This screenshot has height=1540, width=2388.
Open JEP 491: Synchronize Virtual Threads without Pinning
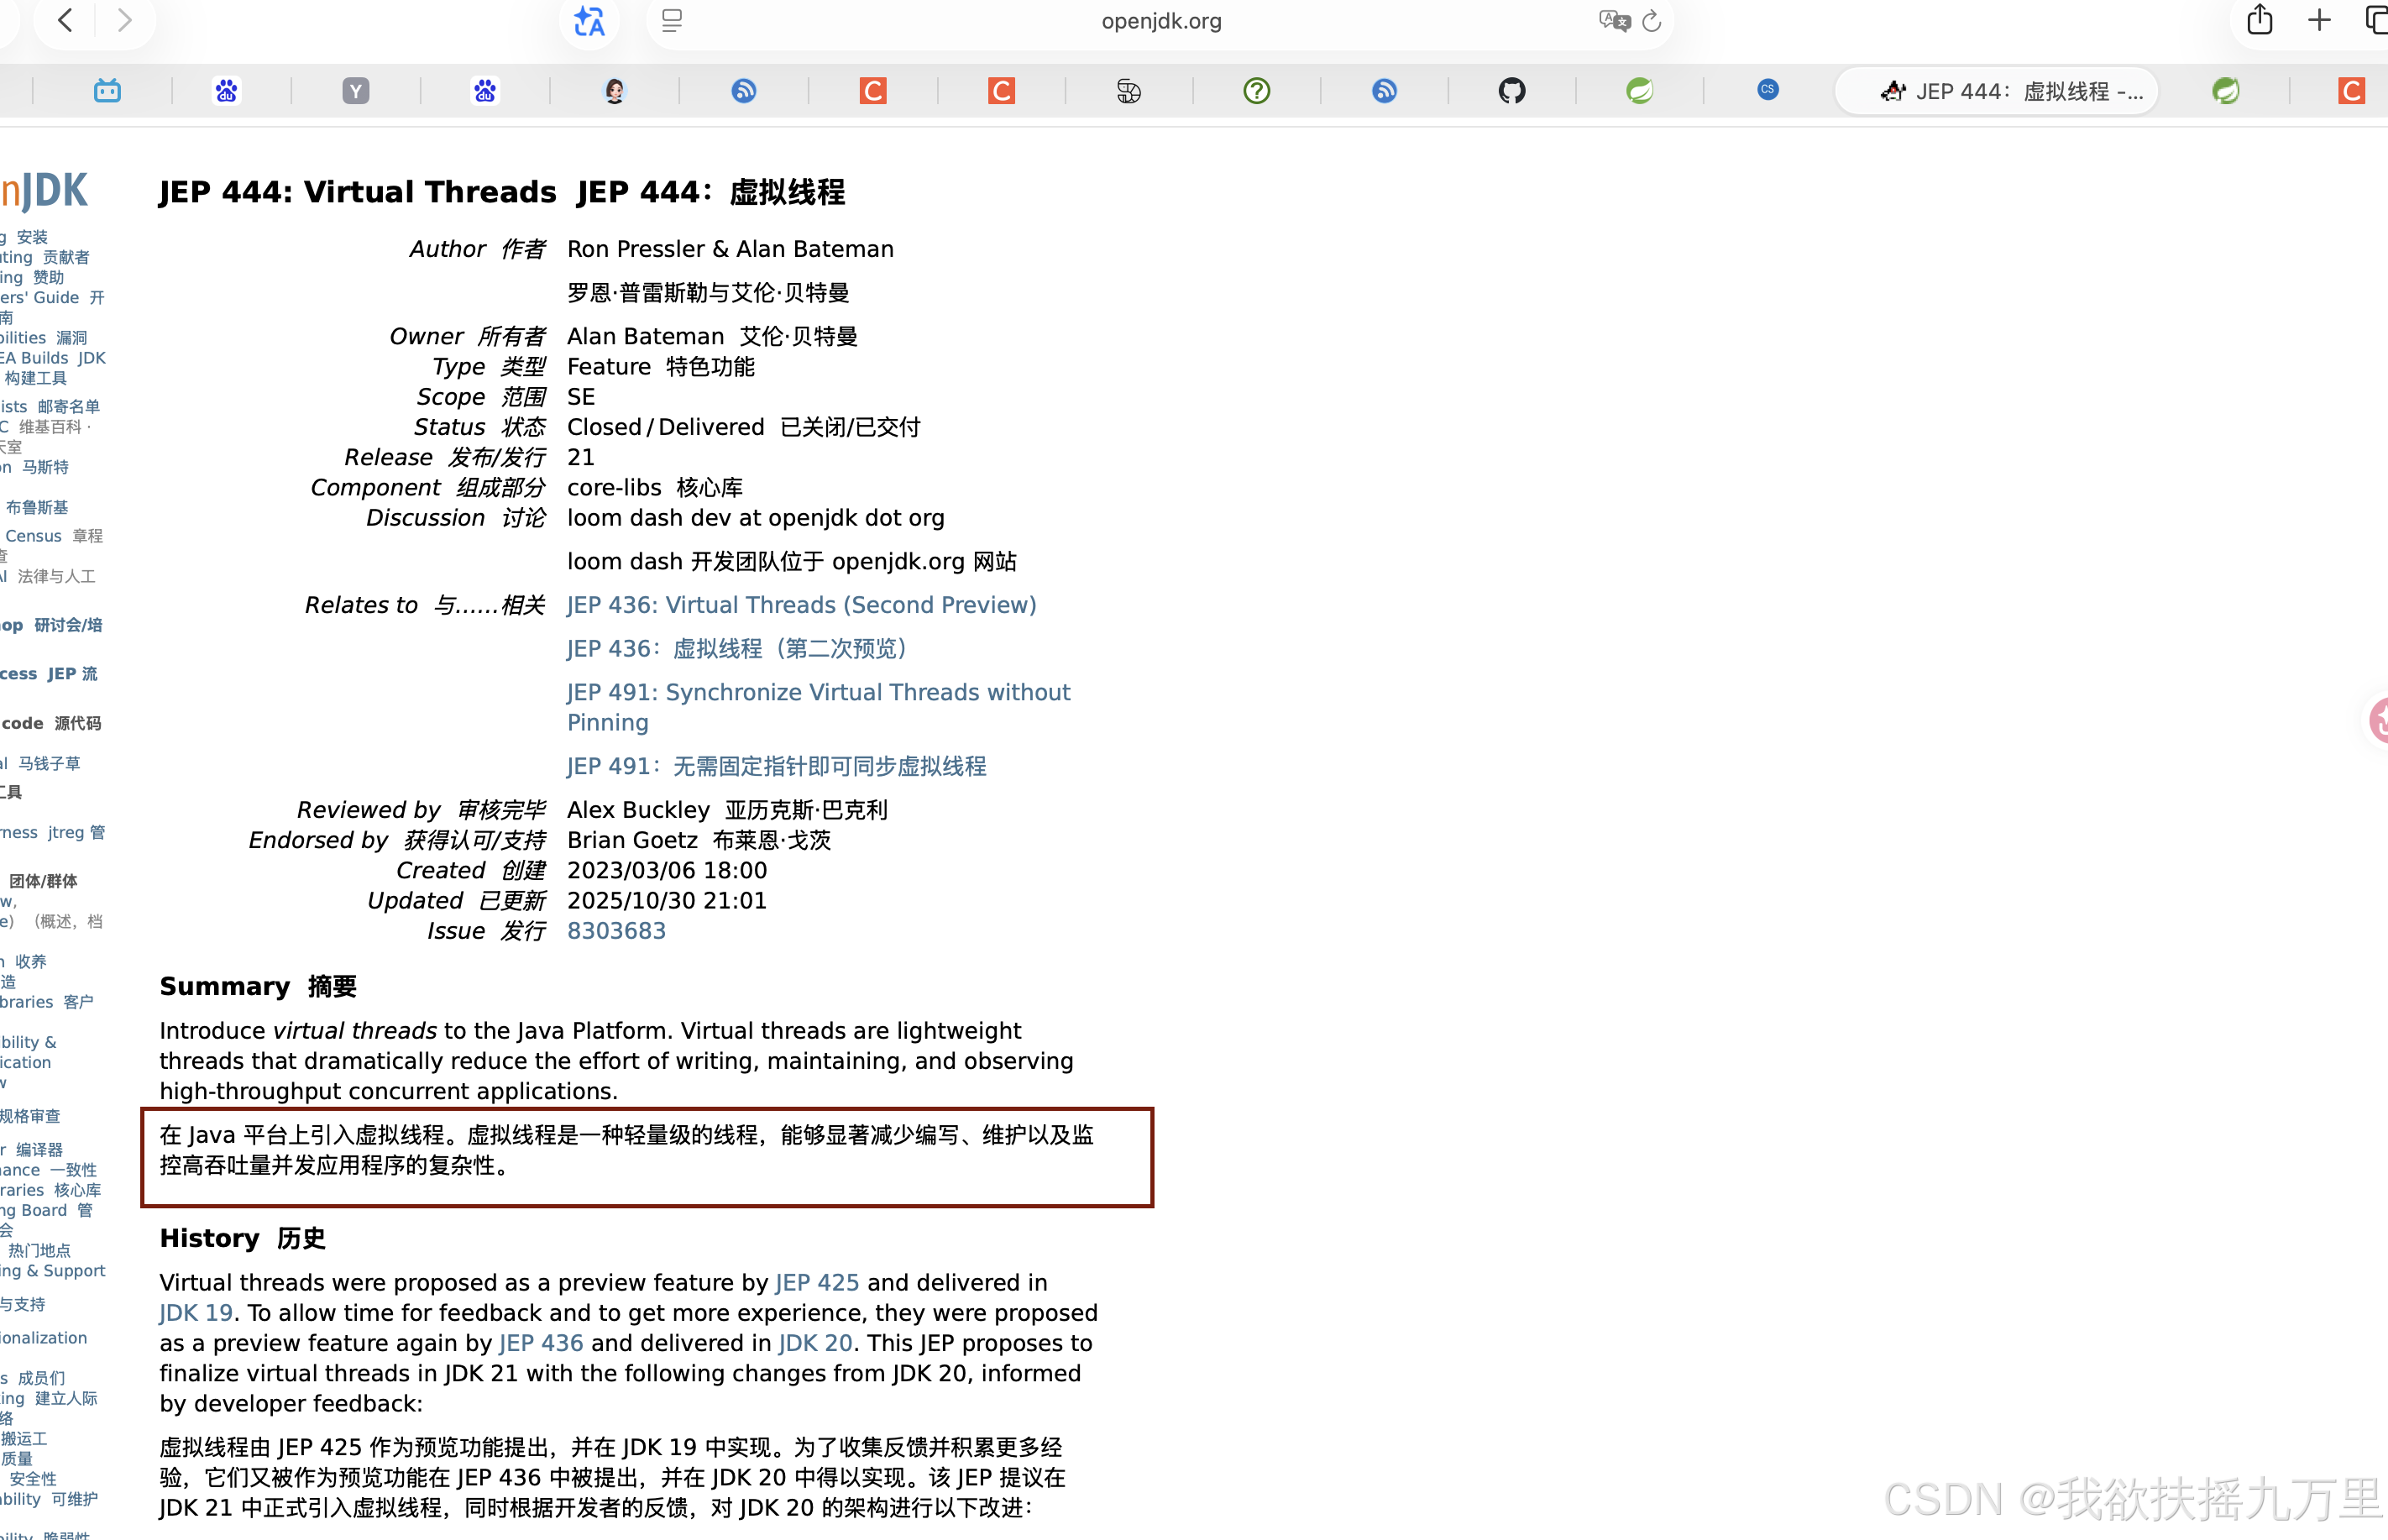818,707
